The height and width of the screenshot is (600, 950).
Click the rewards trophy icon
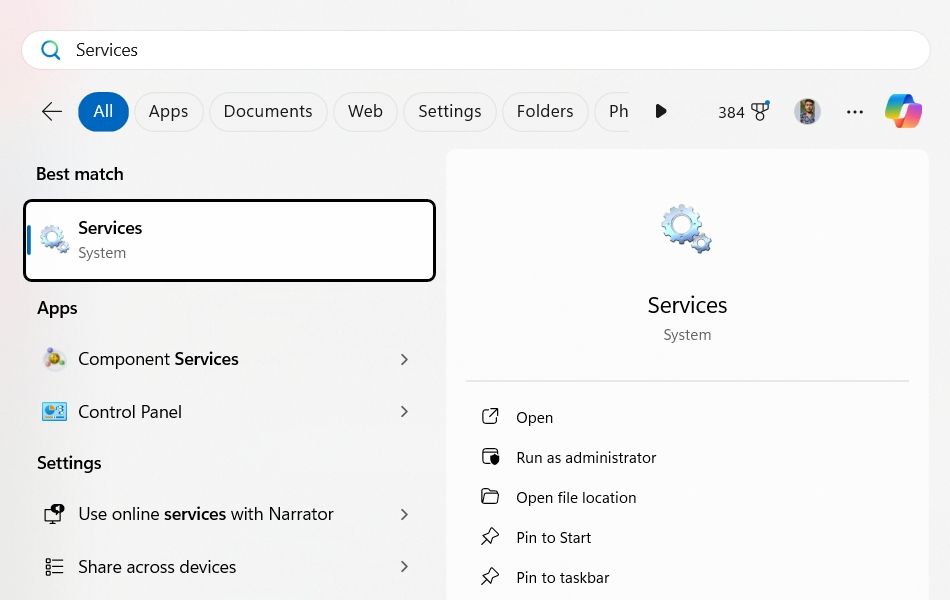pos(760,111)
